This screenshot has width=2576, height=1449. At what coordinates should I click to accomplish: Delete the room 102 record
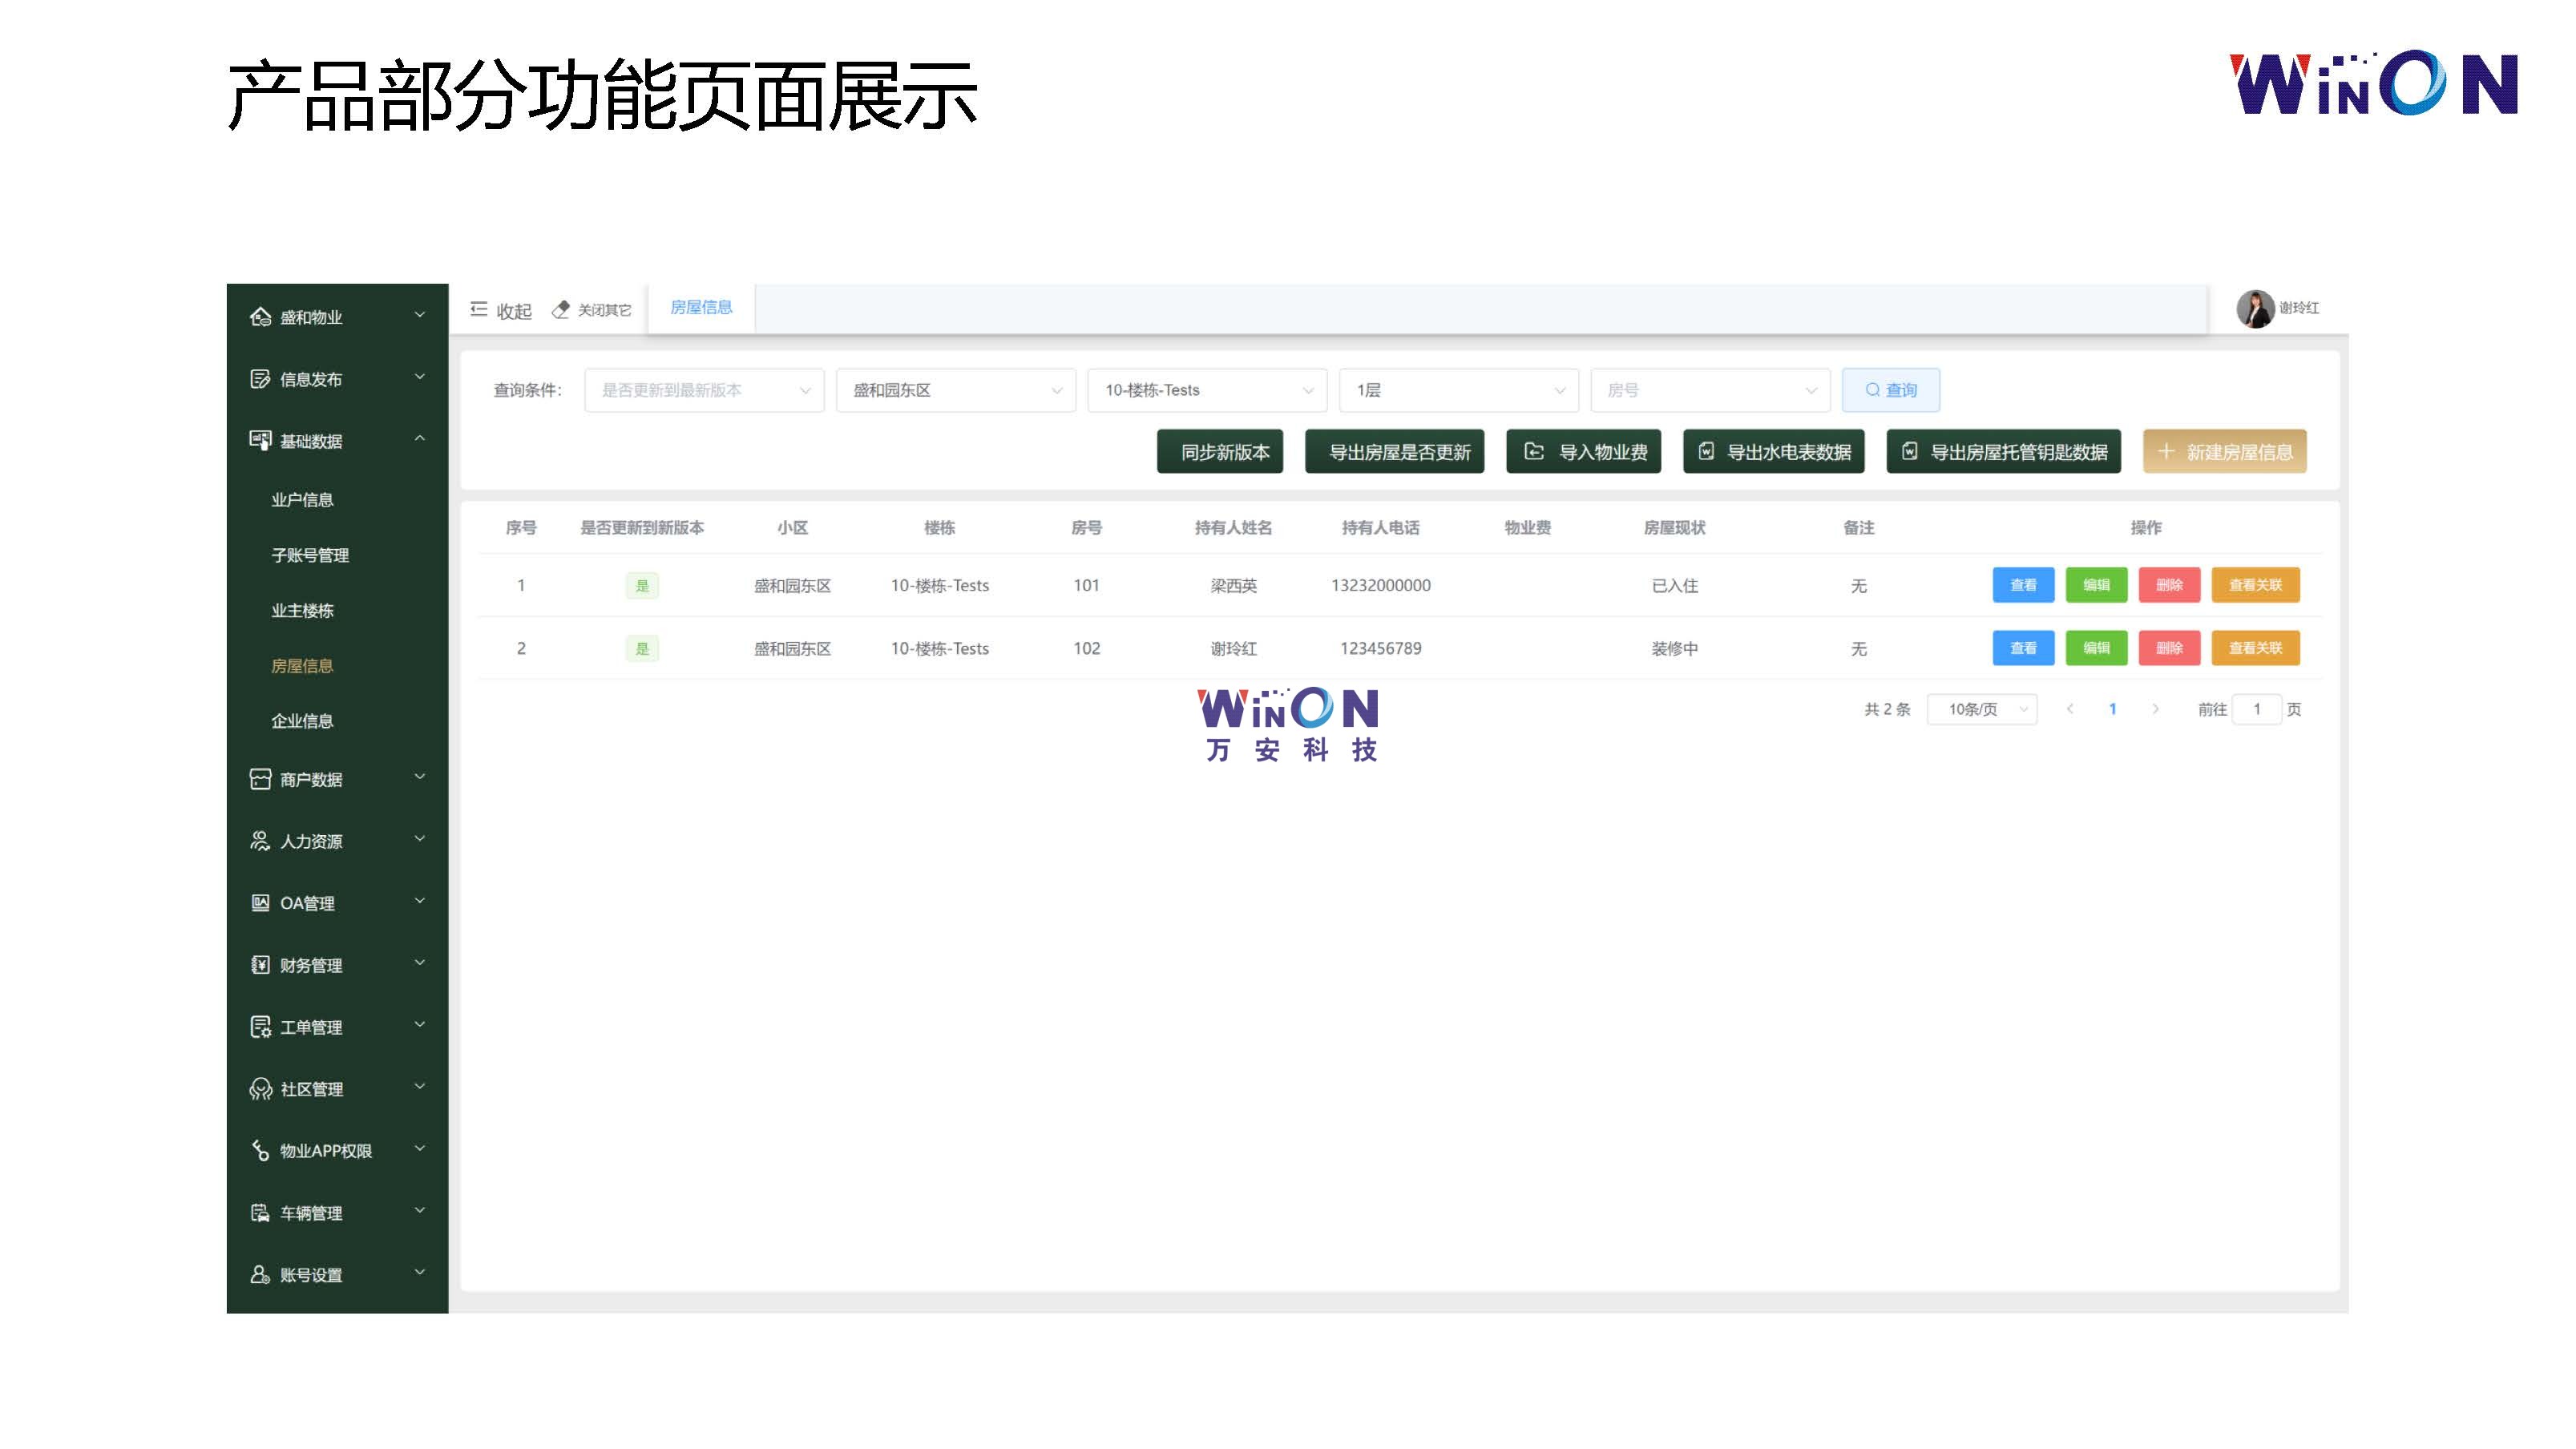[2169, 648]
